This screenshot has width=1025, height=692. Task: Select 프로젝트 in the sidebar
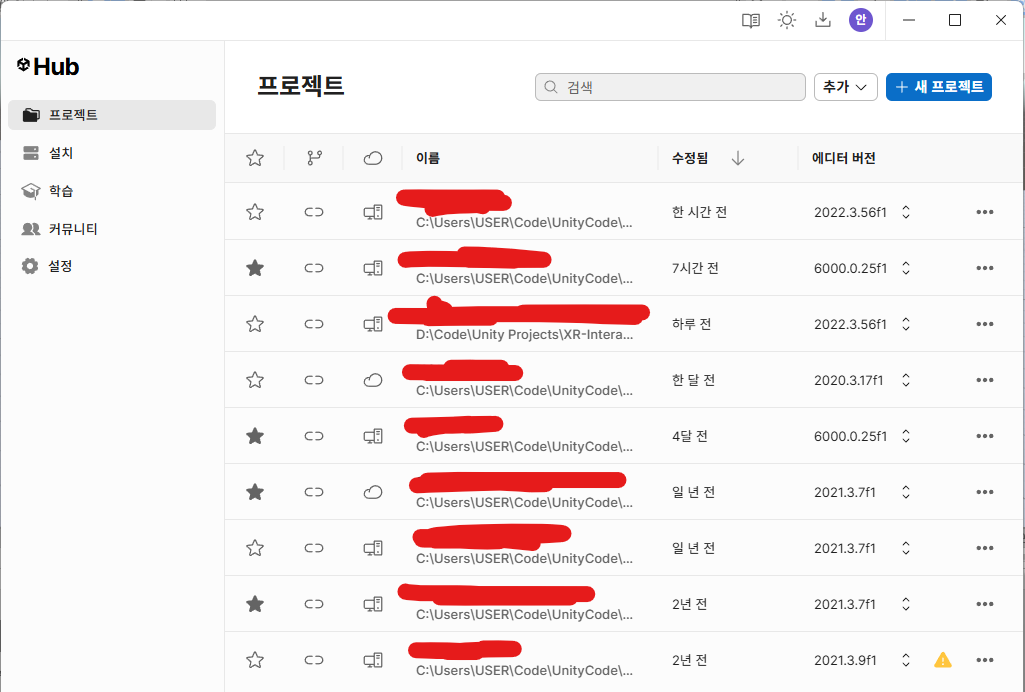point(112,115)
